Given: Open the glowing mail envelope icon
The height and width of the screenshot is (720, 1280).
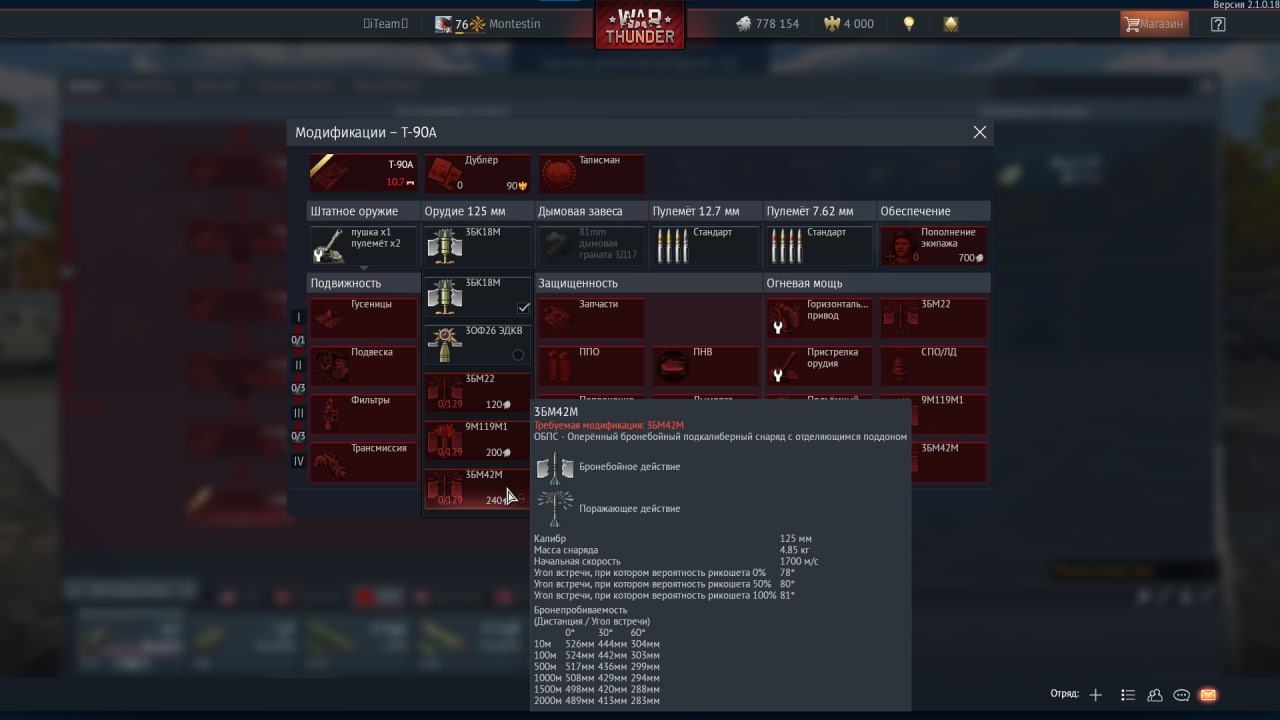Looking at the screenshot, I should (x=1208, y=694).
